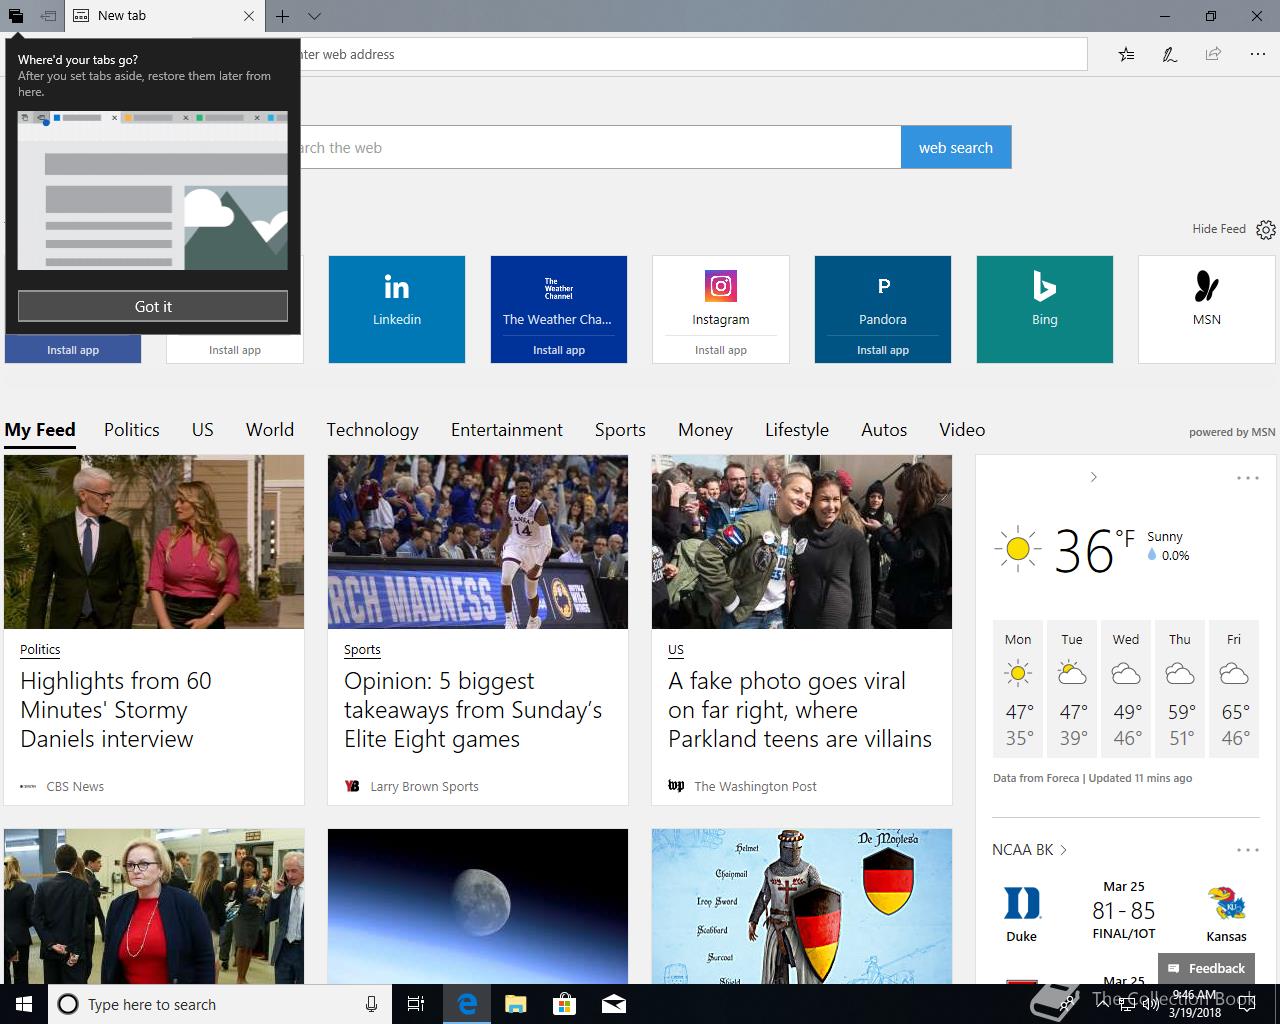
Task: Click the powered by MSN link
Action: coord(1232,432)
